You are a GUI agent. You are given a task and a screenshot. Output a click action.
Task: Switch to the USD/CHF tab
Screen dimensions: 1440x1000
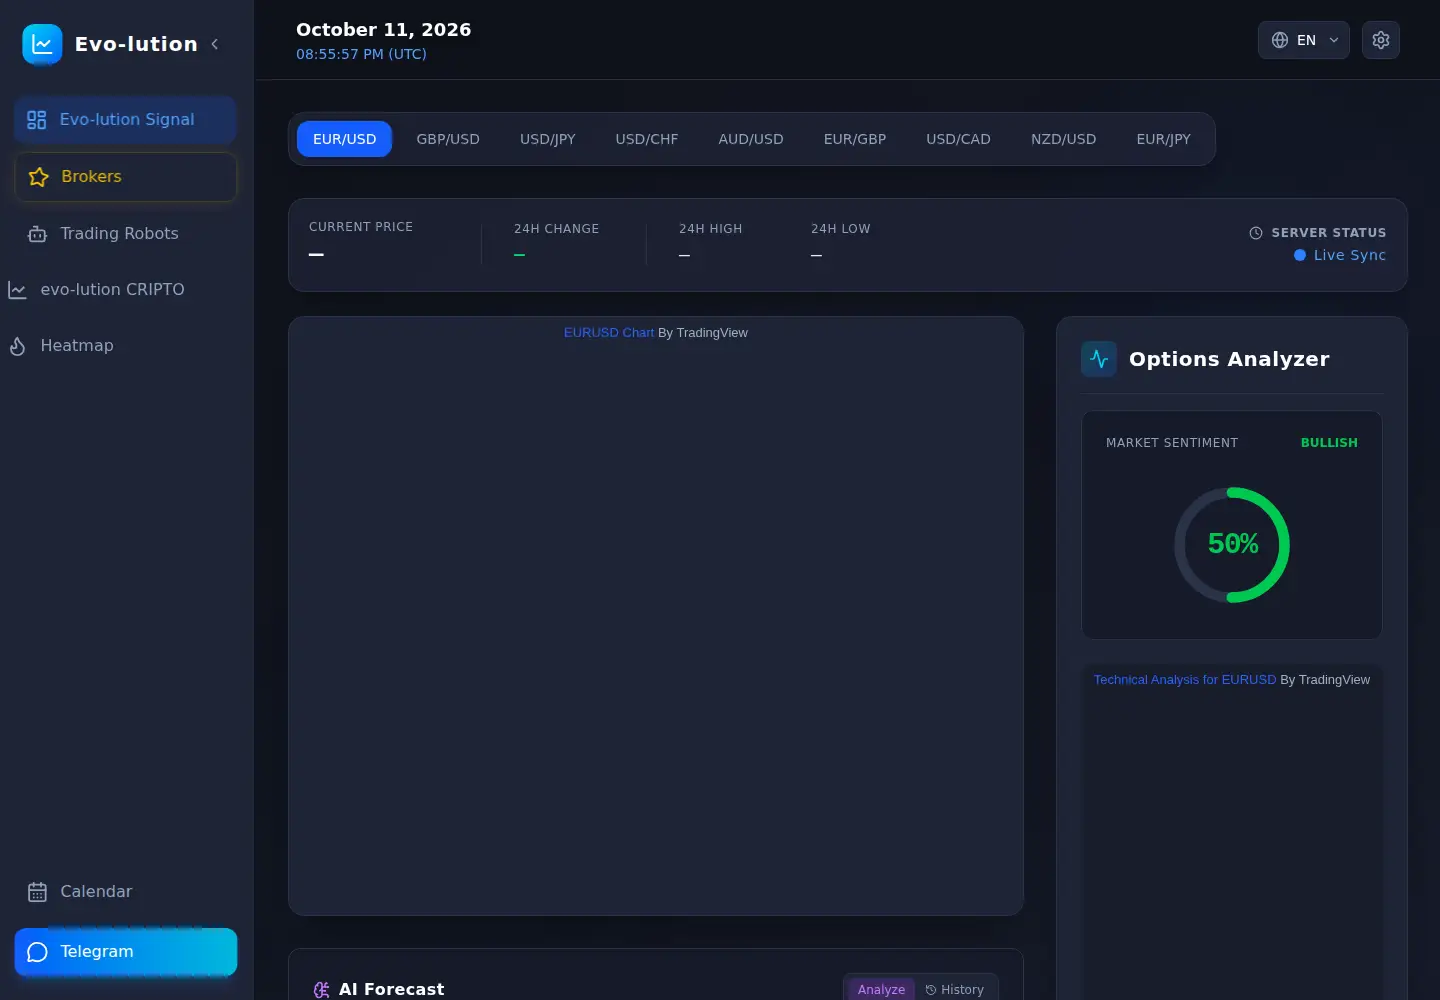point(647,139)
